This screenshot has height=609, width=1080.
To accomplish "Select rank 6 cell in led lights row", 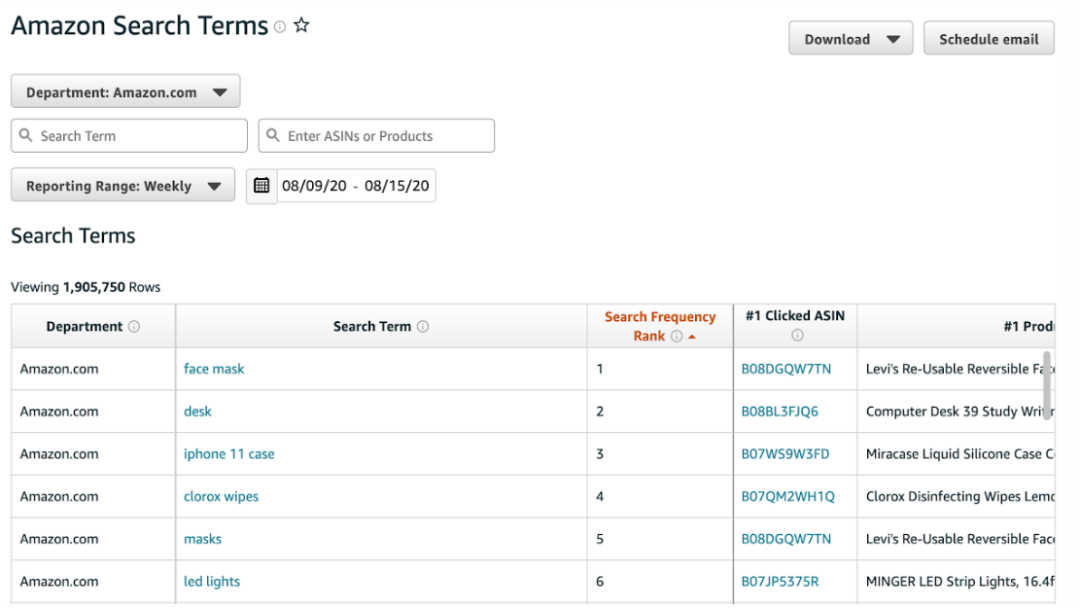I will [660, 581].
